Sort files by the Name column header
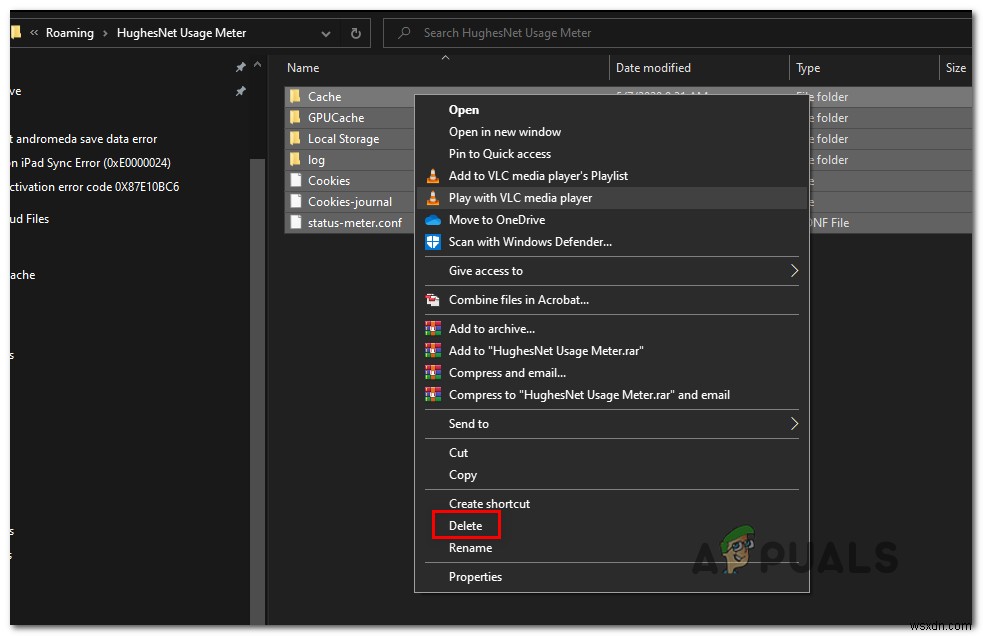Viewport: 983px width, 636px height. [x=303, y=68]
